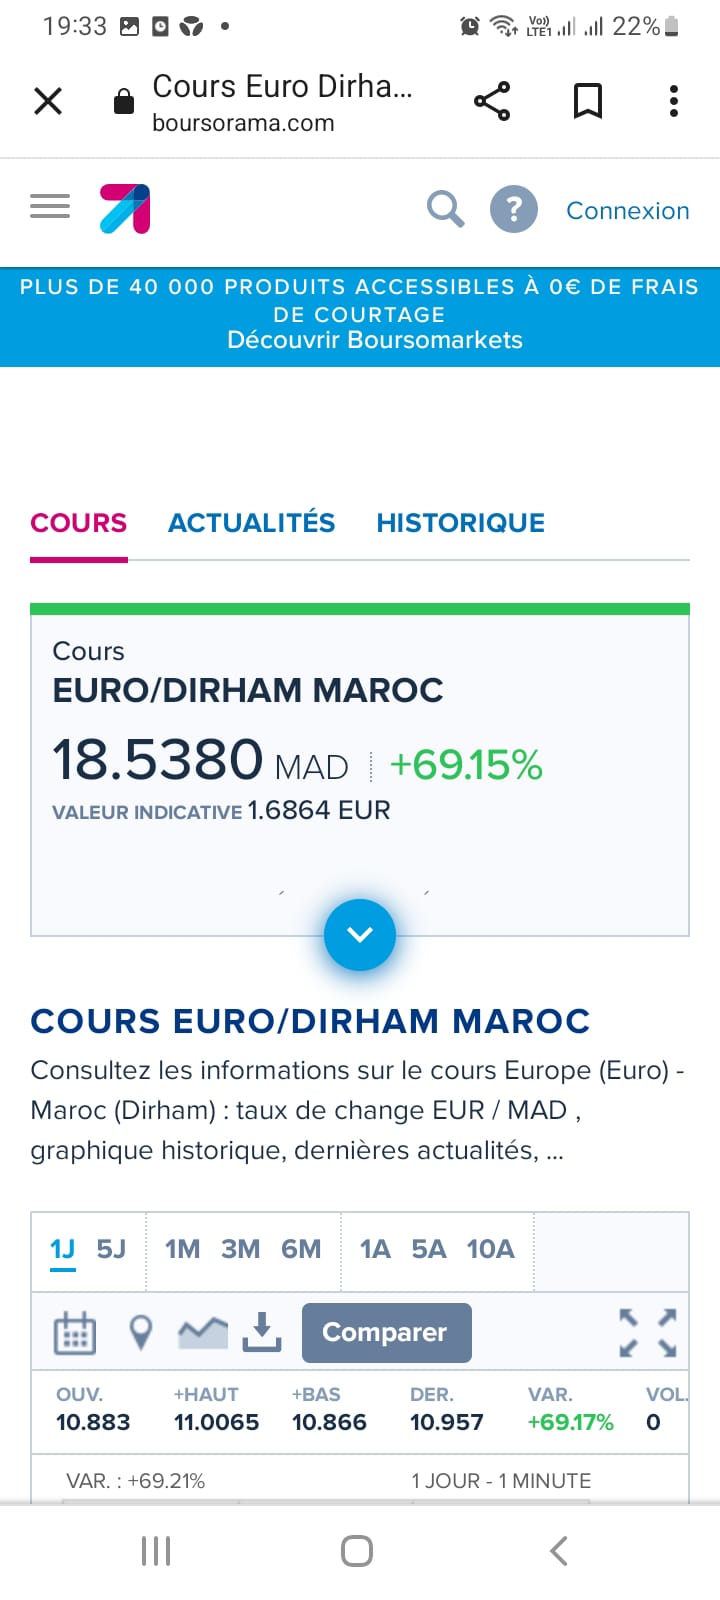Image resolution: width=720 pixels, height=1600 pixels.
Task: Tap the site security lock icon
Action: point(122,100)
